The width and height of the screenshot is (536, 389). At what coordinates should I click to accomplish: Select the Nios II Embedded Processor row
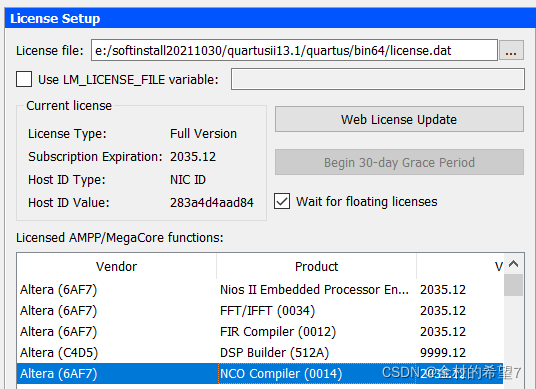260,290
